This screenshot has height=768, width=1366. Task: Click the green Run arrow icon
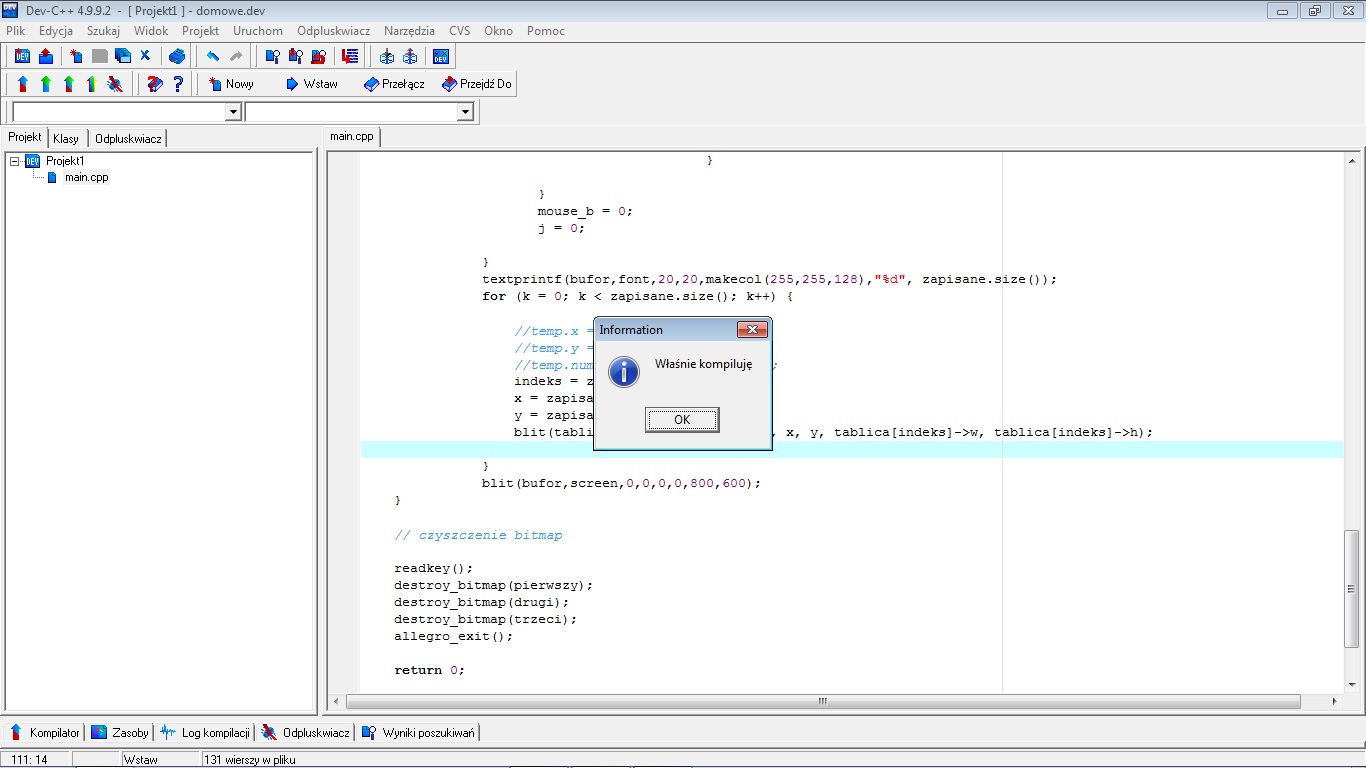tap(45, 84)
